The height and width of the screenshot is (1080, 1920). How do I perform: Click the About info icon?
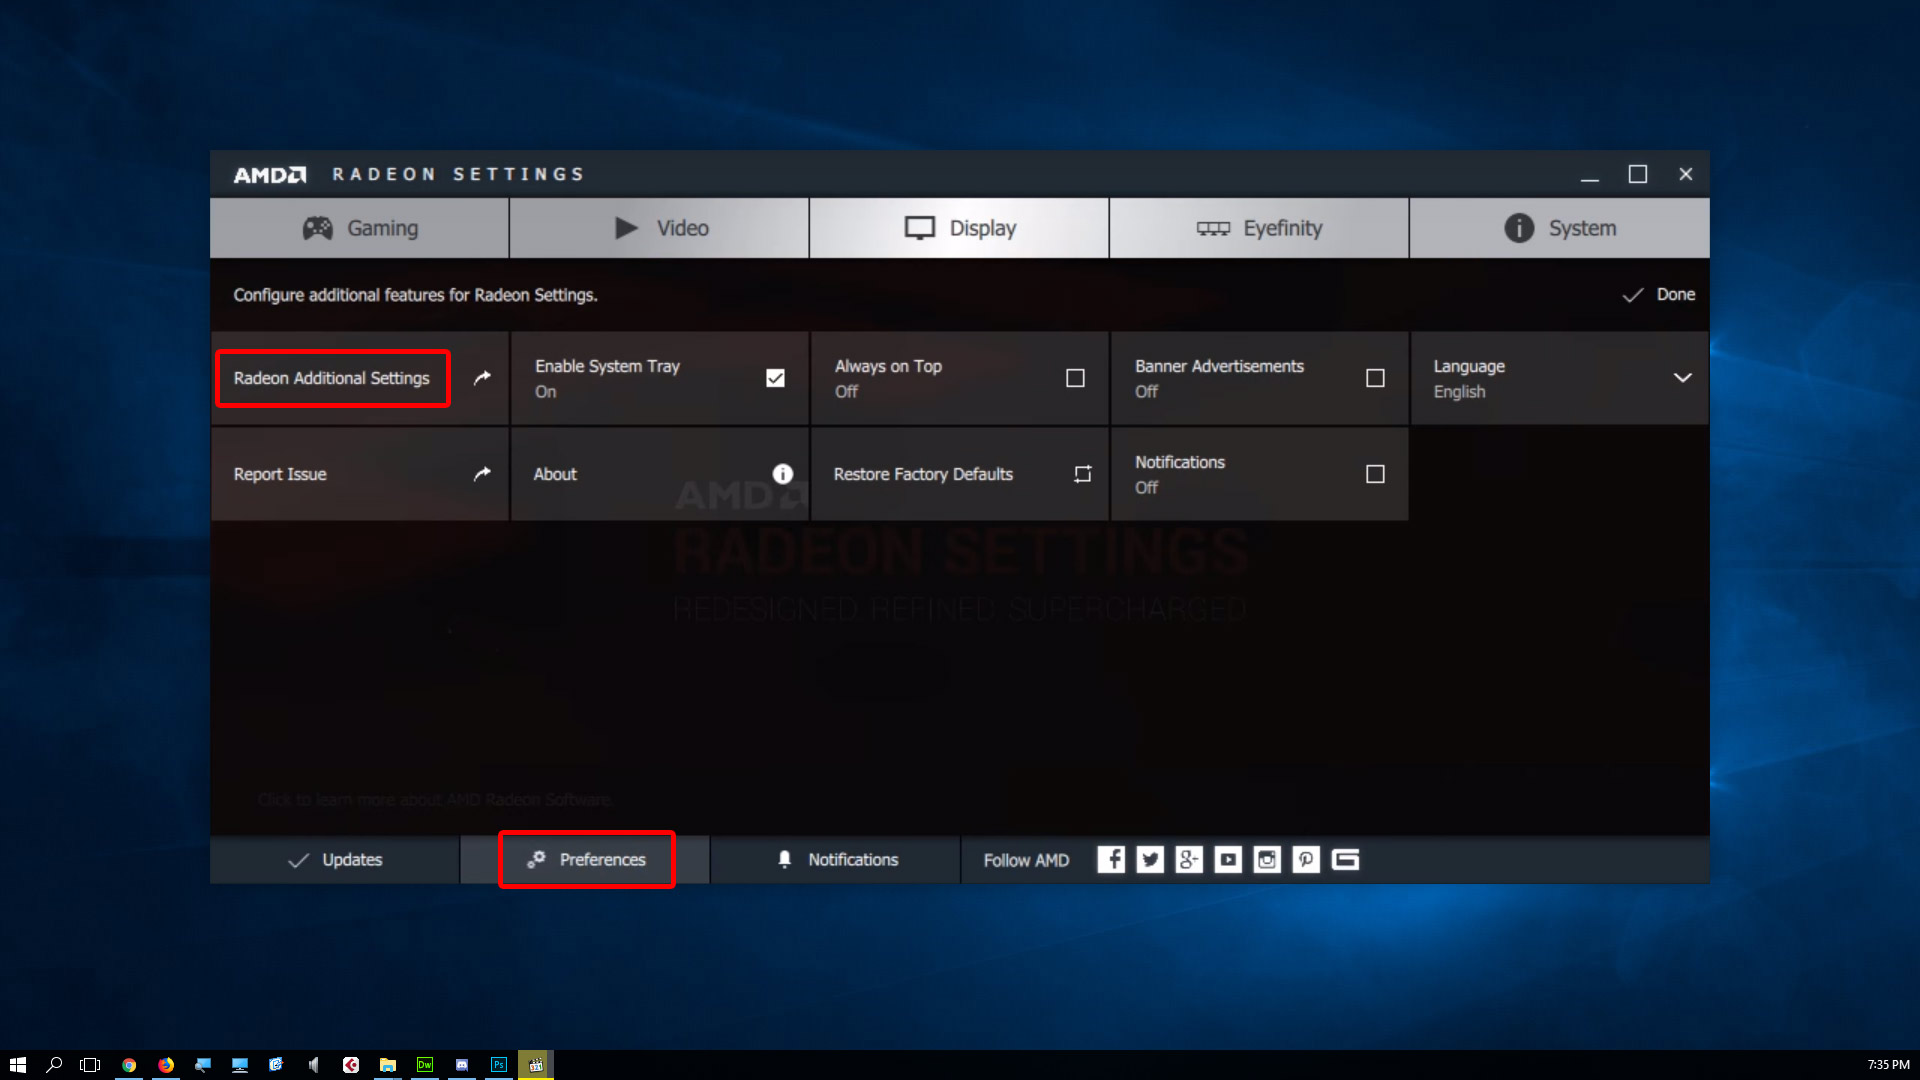(x=783, y=474)
